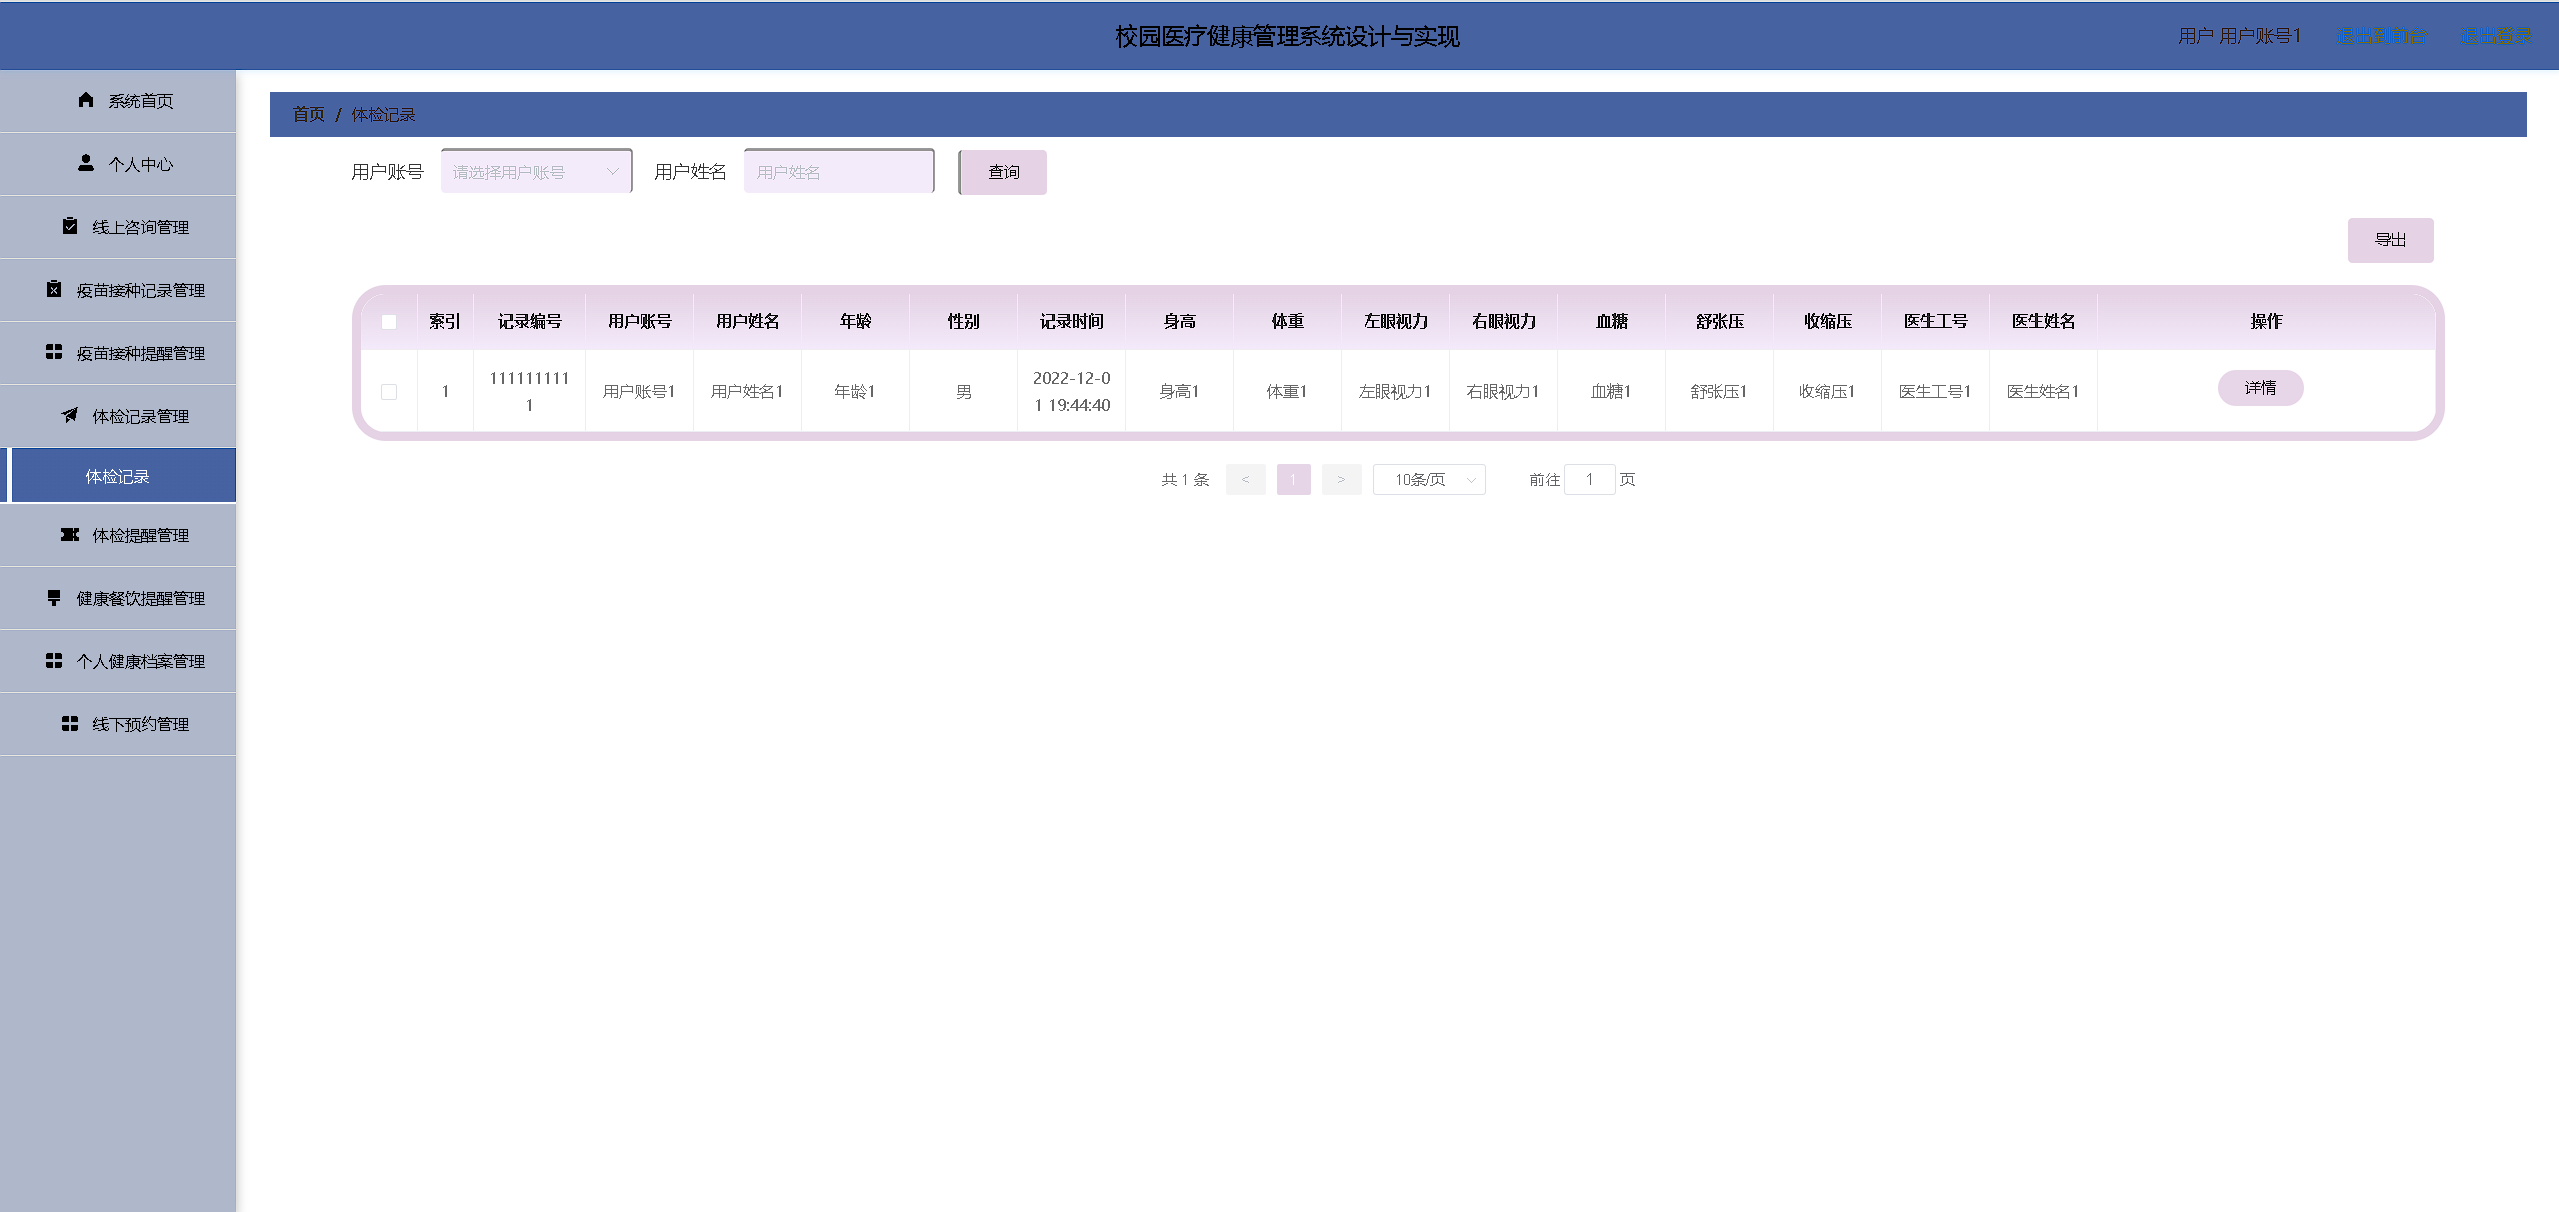Open the 10条/页 page size dropdown
The height and width of the screenshot is (1212, 2559).
click(1429, 480)
